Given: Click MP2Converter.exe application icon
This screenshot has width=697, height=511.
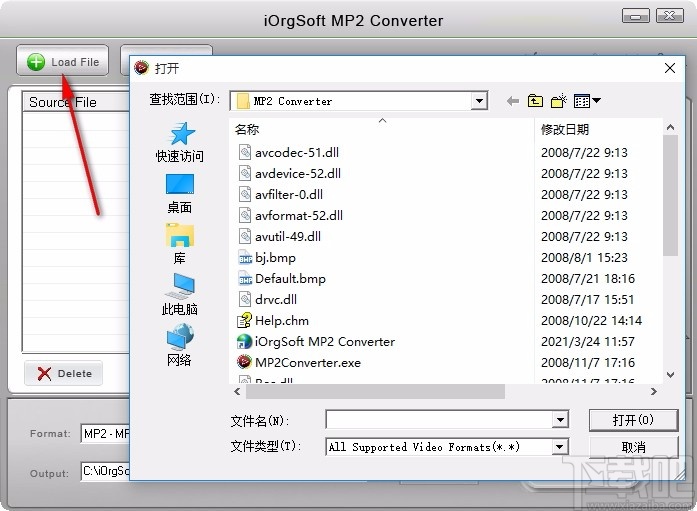Looking at the screenshot, I should (244, 362).
